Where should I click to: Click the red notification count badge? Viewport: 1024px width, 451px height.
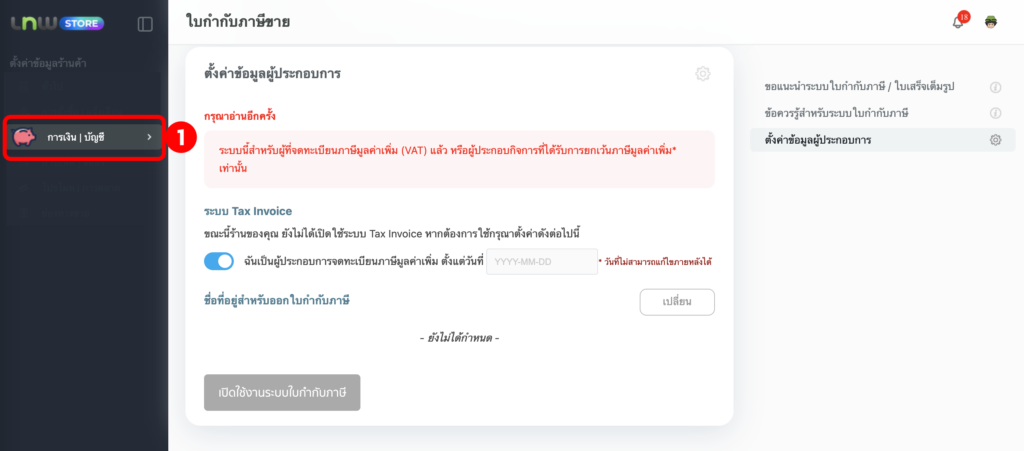[x=964, y=16]
